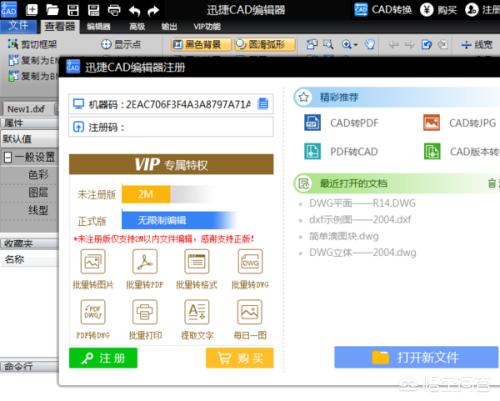Click the new file icon in title bar
This screenshot has width=500, height=401.
point(32,10)
